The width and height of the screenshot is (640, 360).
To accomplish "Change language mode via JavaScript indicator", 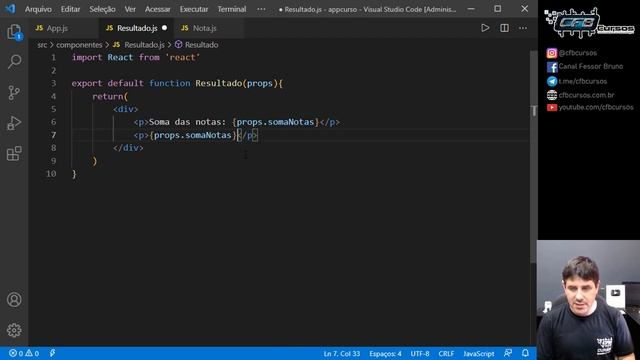I will point(479,353).
